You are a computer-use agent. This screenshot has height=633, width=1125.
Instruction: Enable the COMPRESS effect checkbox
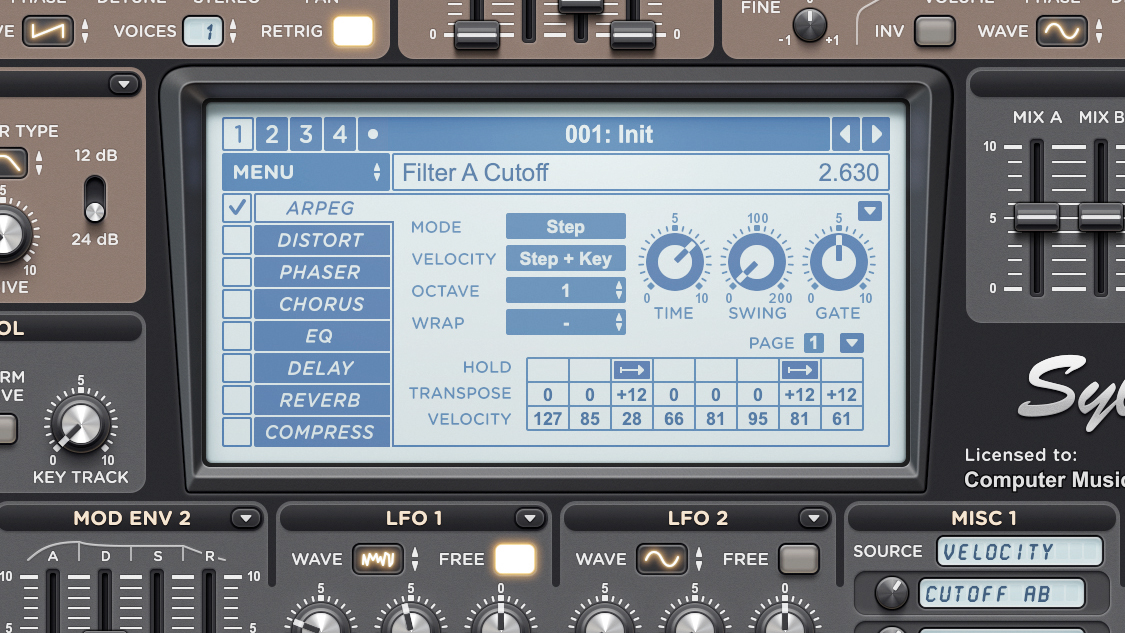click(237, 431)
